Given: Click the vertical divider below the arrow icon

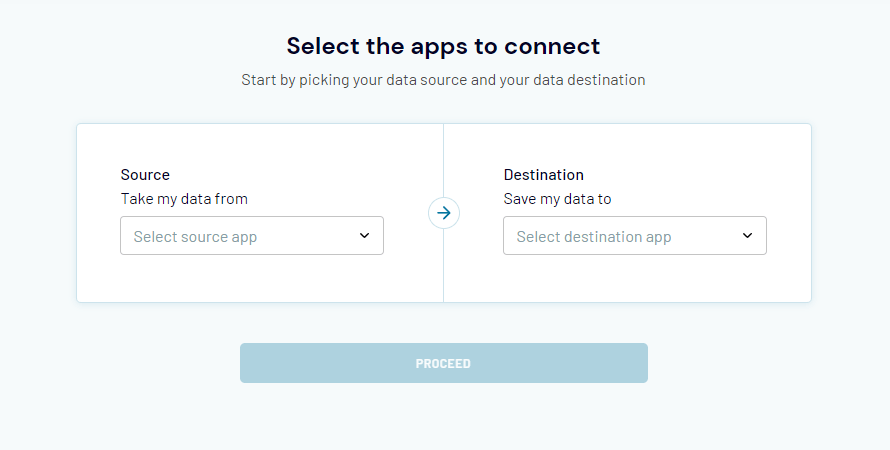Looking at the screenshot, I should pyautogui.click(x=443, y=266).
